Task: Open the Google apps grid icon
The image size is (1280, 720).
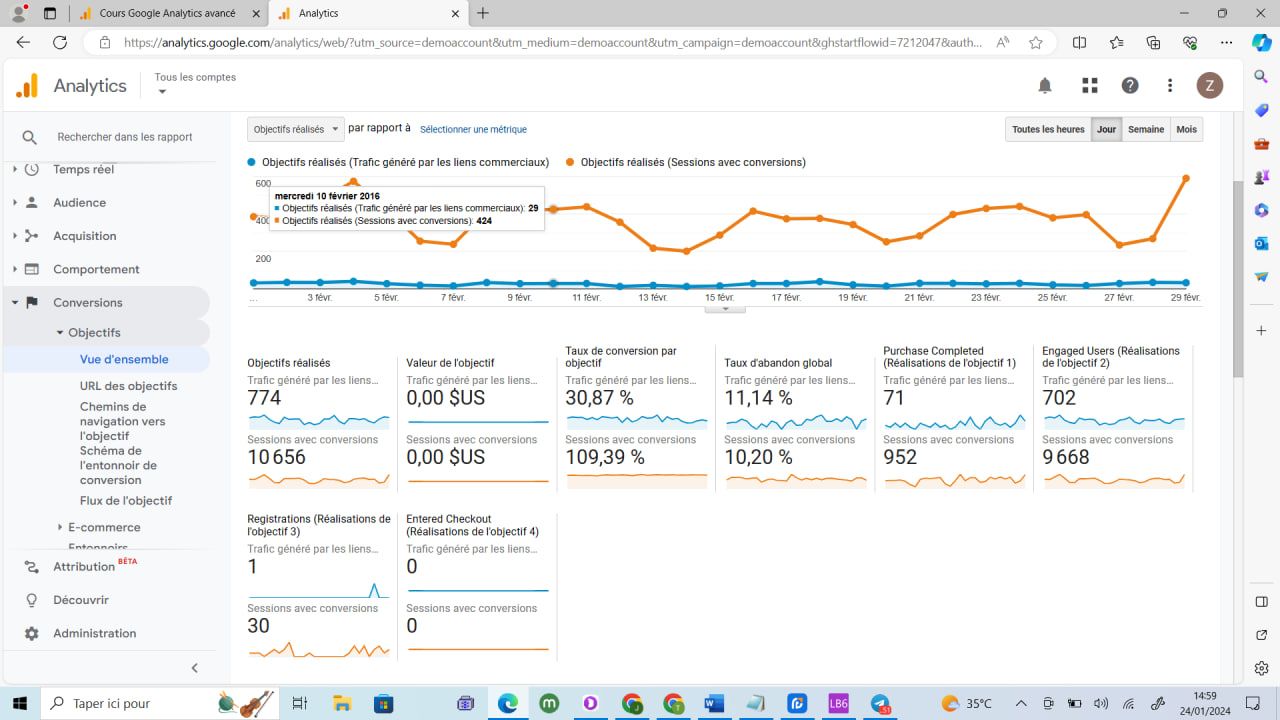Action: coord(1090,86)
